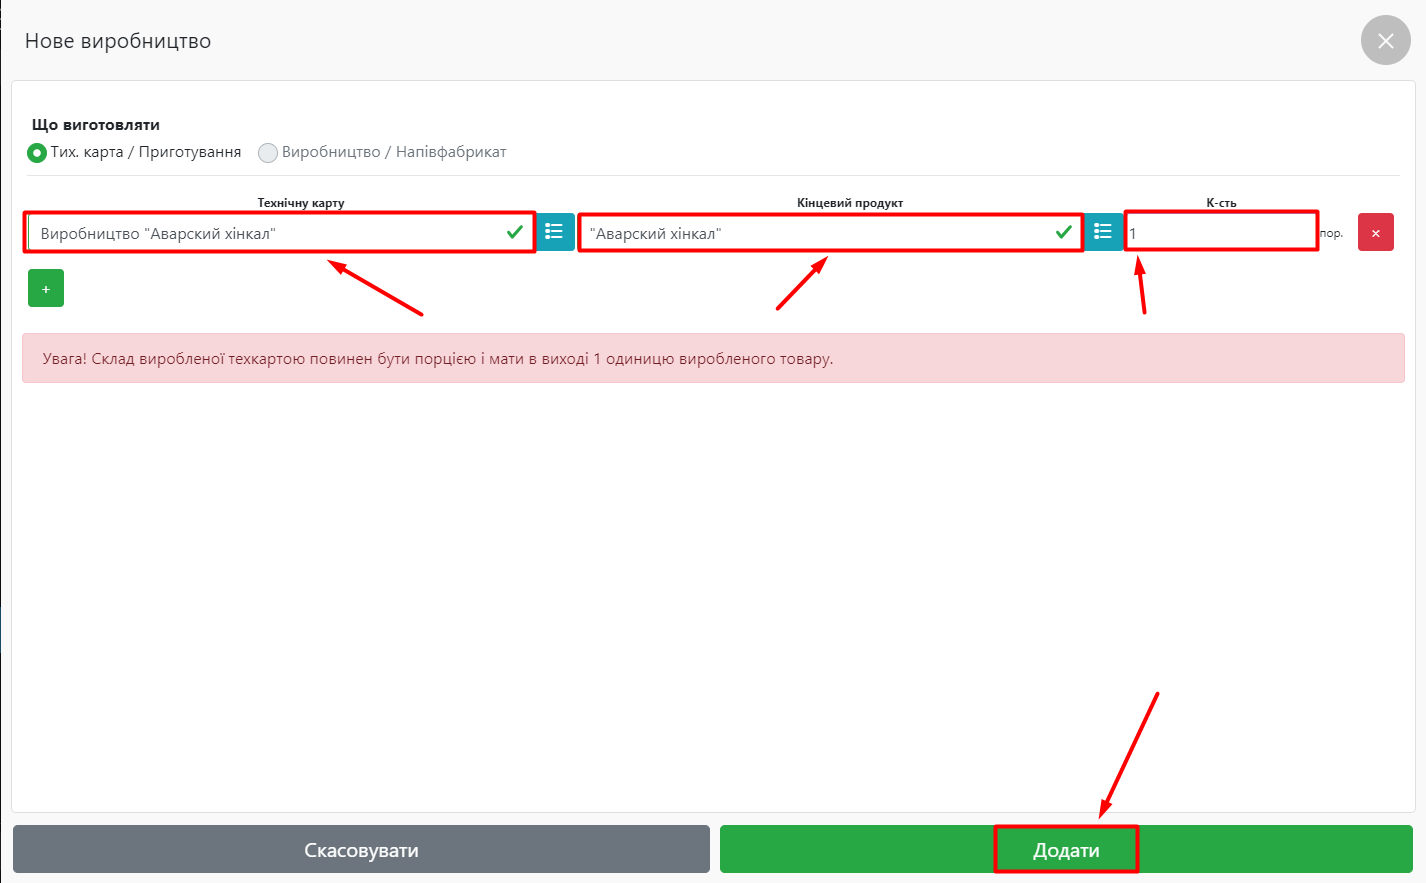Click the green checkmark in Технічну карту field
Screen dimensions: 1426x883
[x=515, y=232]
